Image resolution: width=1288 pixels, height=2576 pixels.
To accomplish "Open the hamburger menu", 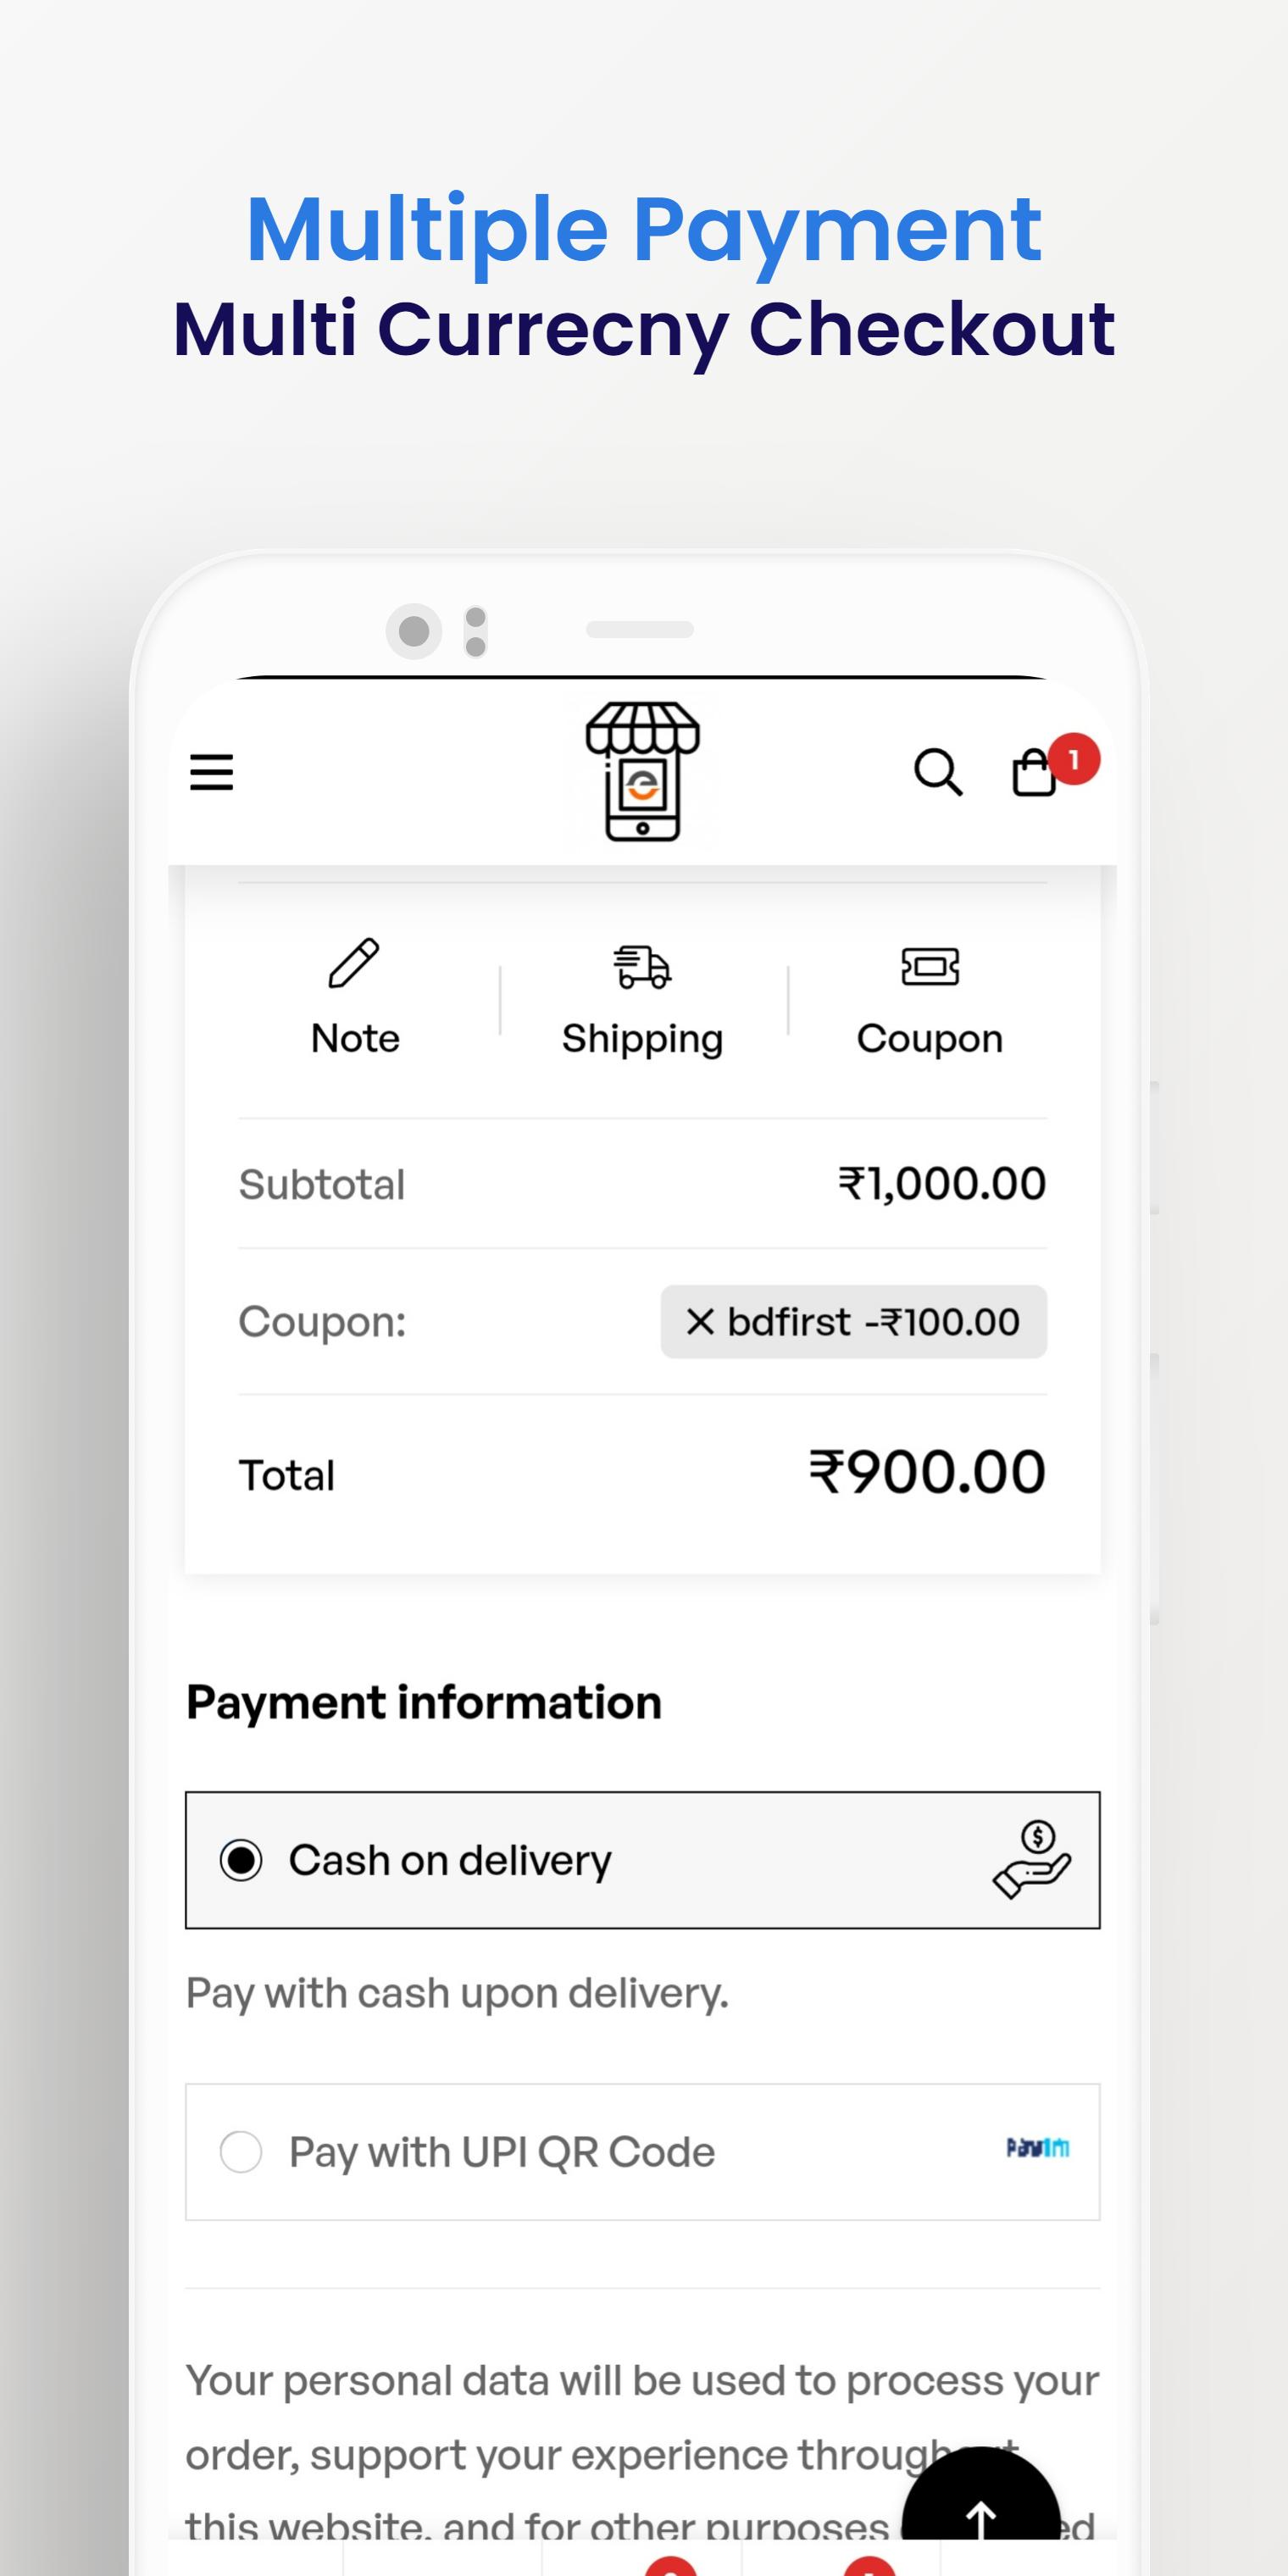I will [x=211, y=773].
